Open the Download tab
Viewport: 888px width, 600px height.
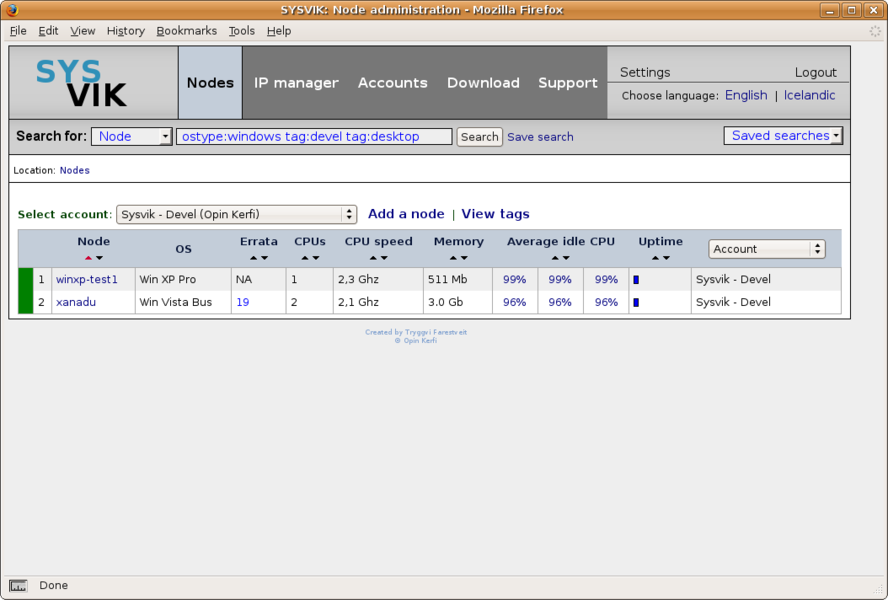coord(483,83)
